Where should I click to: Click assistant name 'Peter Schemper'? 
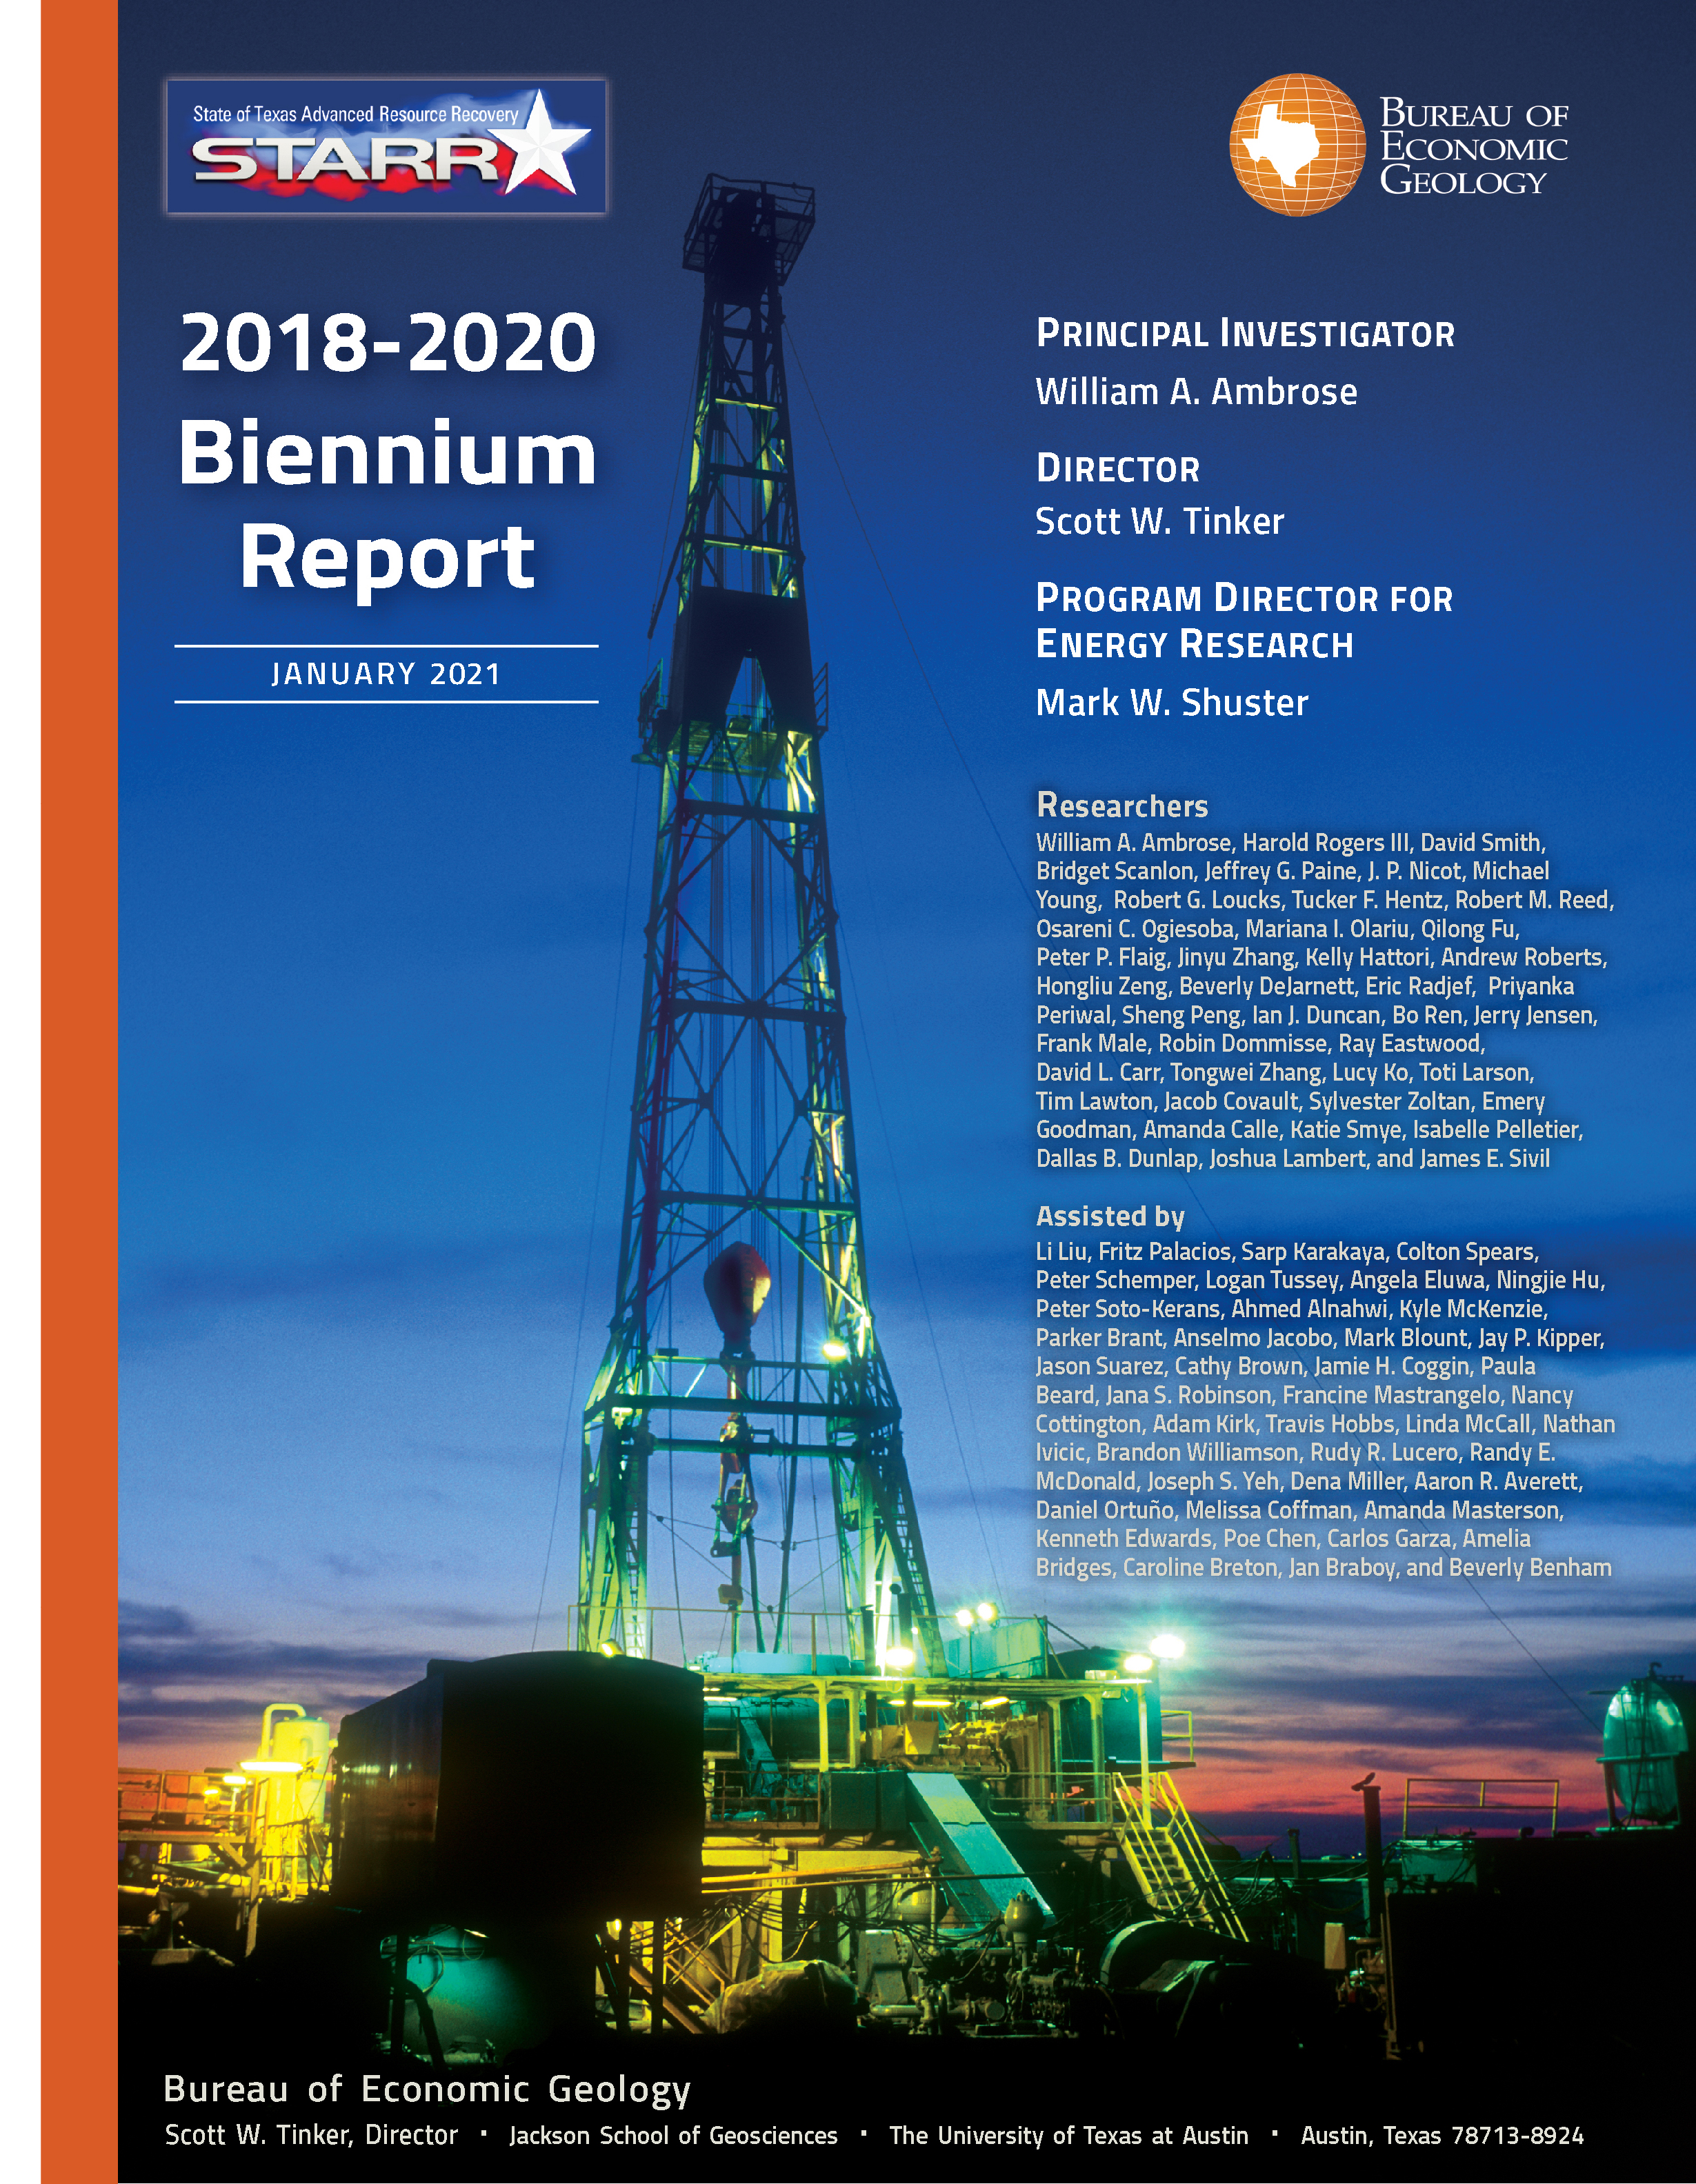click(x=1115, y=1280)
